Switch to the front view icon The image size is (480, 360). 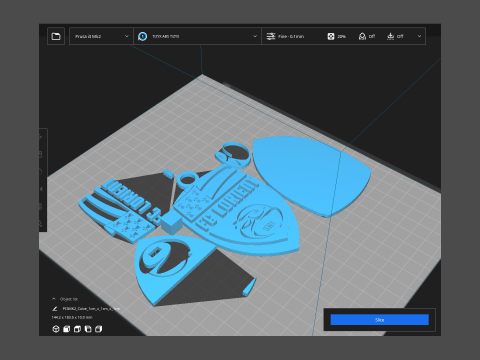(67, 329)
